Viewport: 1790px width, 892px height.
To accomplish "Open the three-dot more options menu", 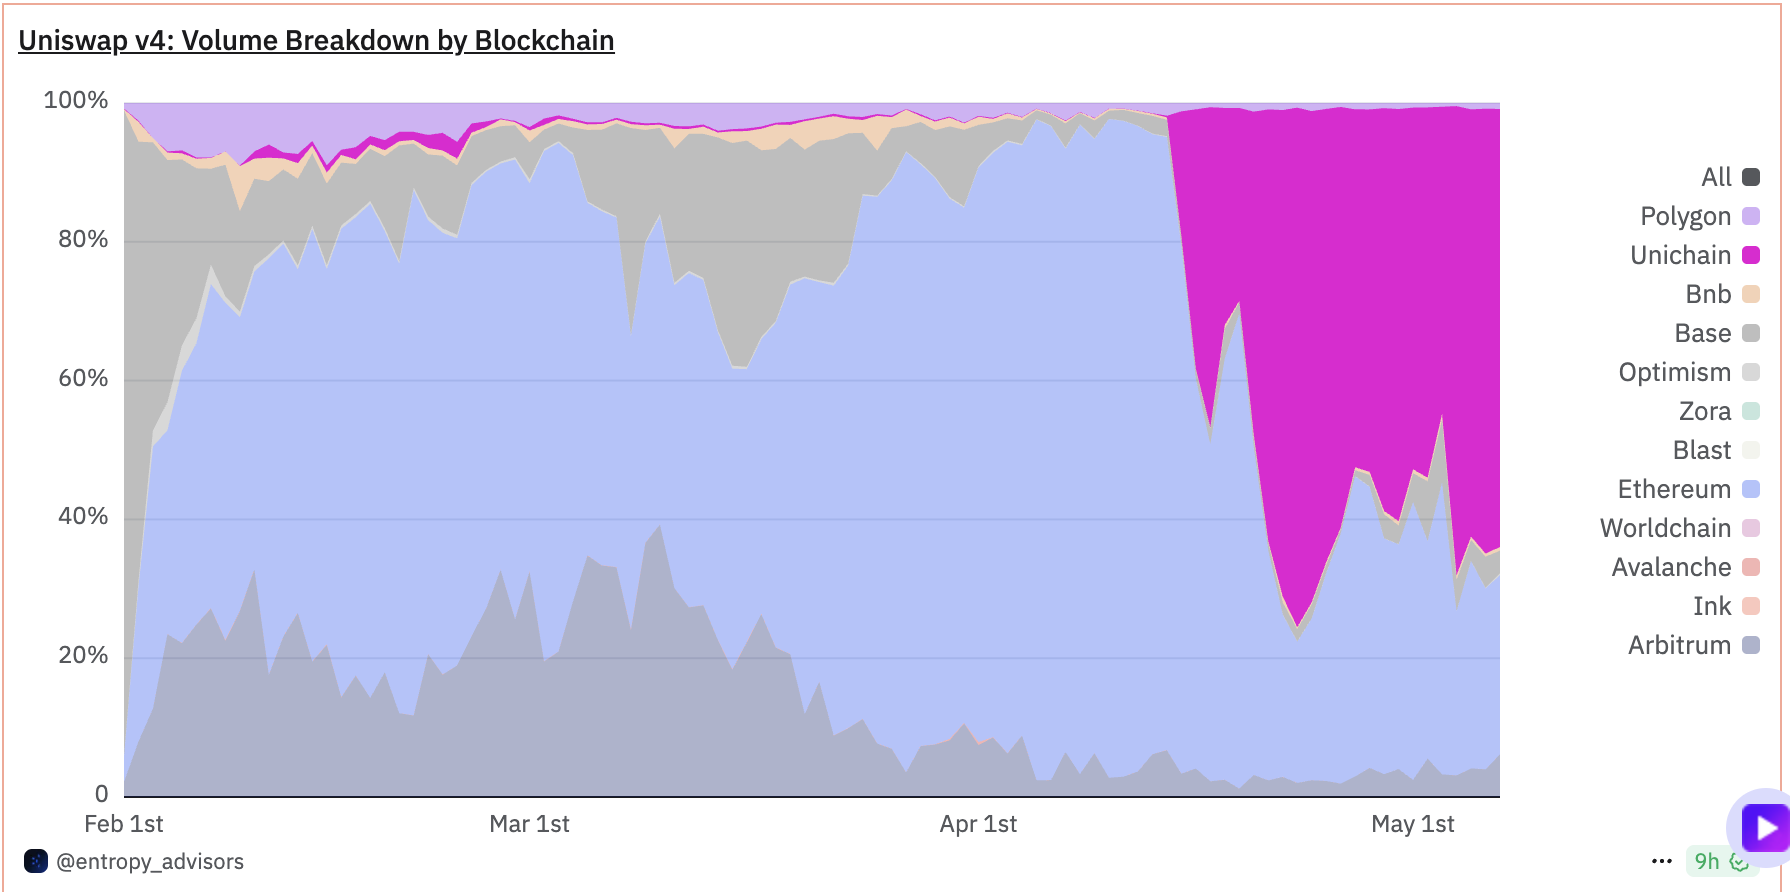I will 1662,861.
